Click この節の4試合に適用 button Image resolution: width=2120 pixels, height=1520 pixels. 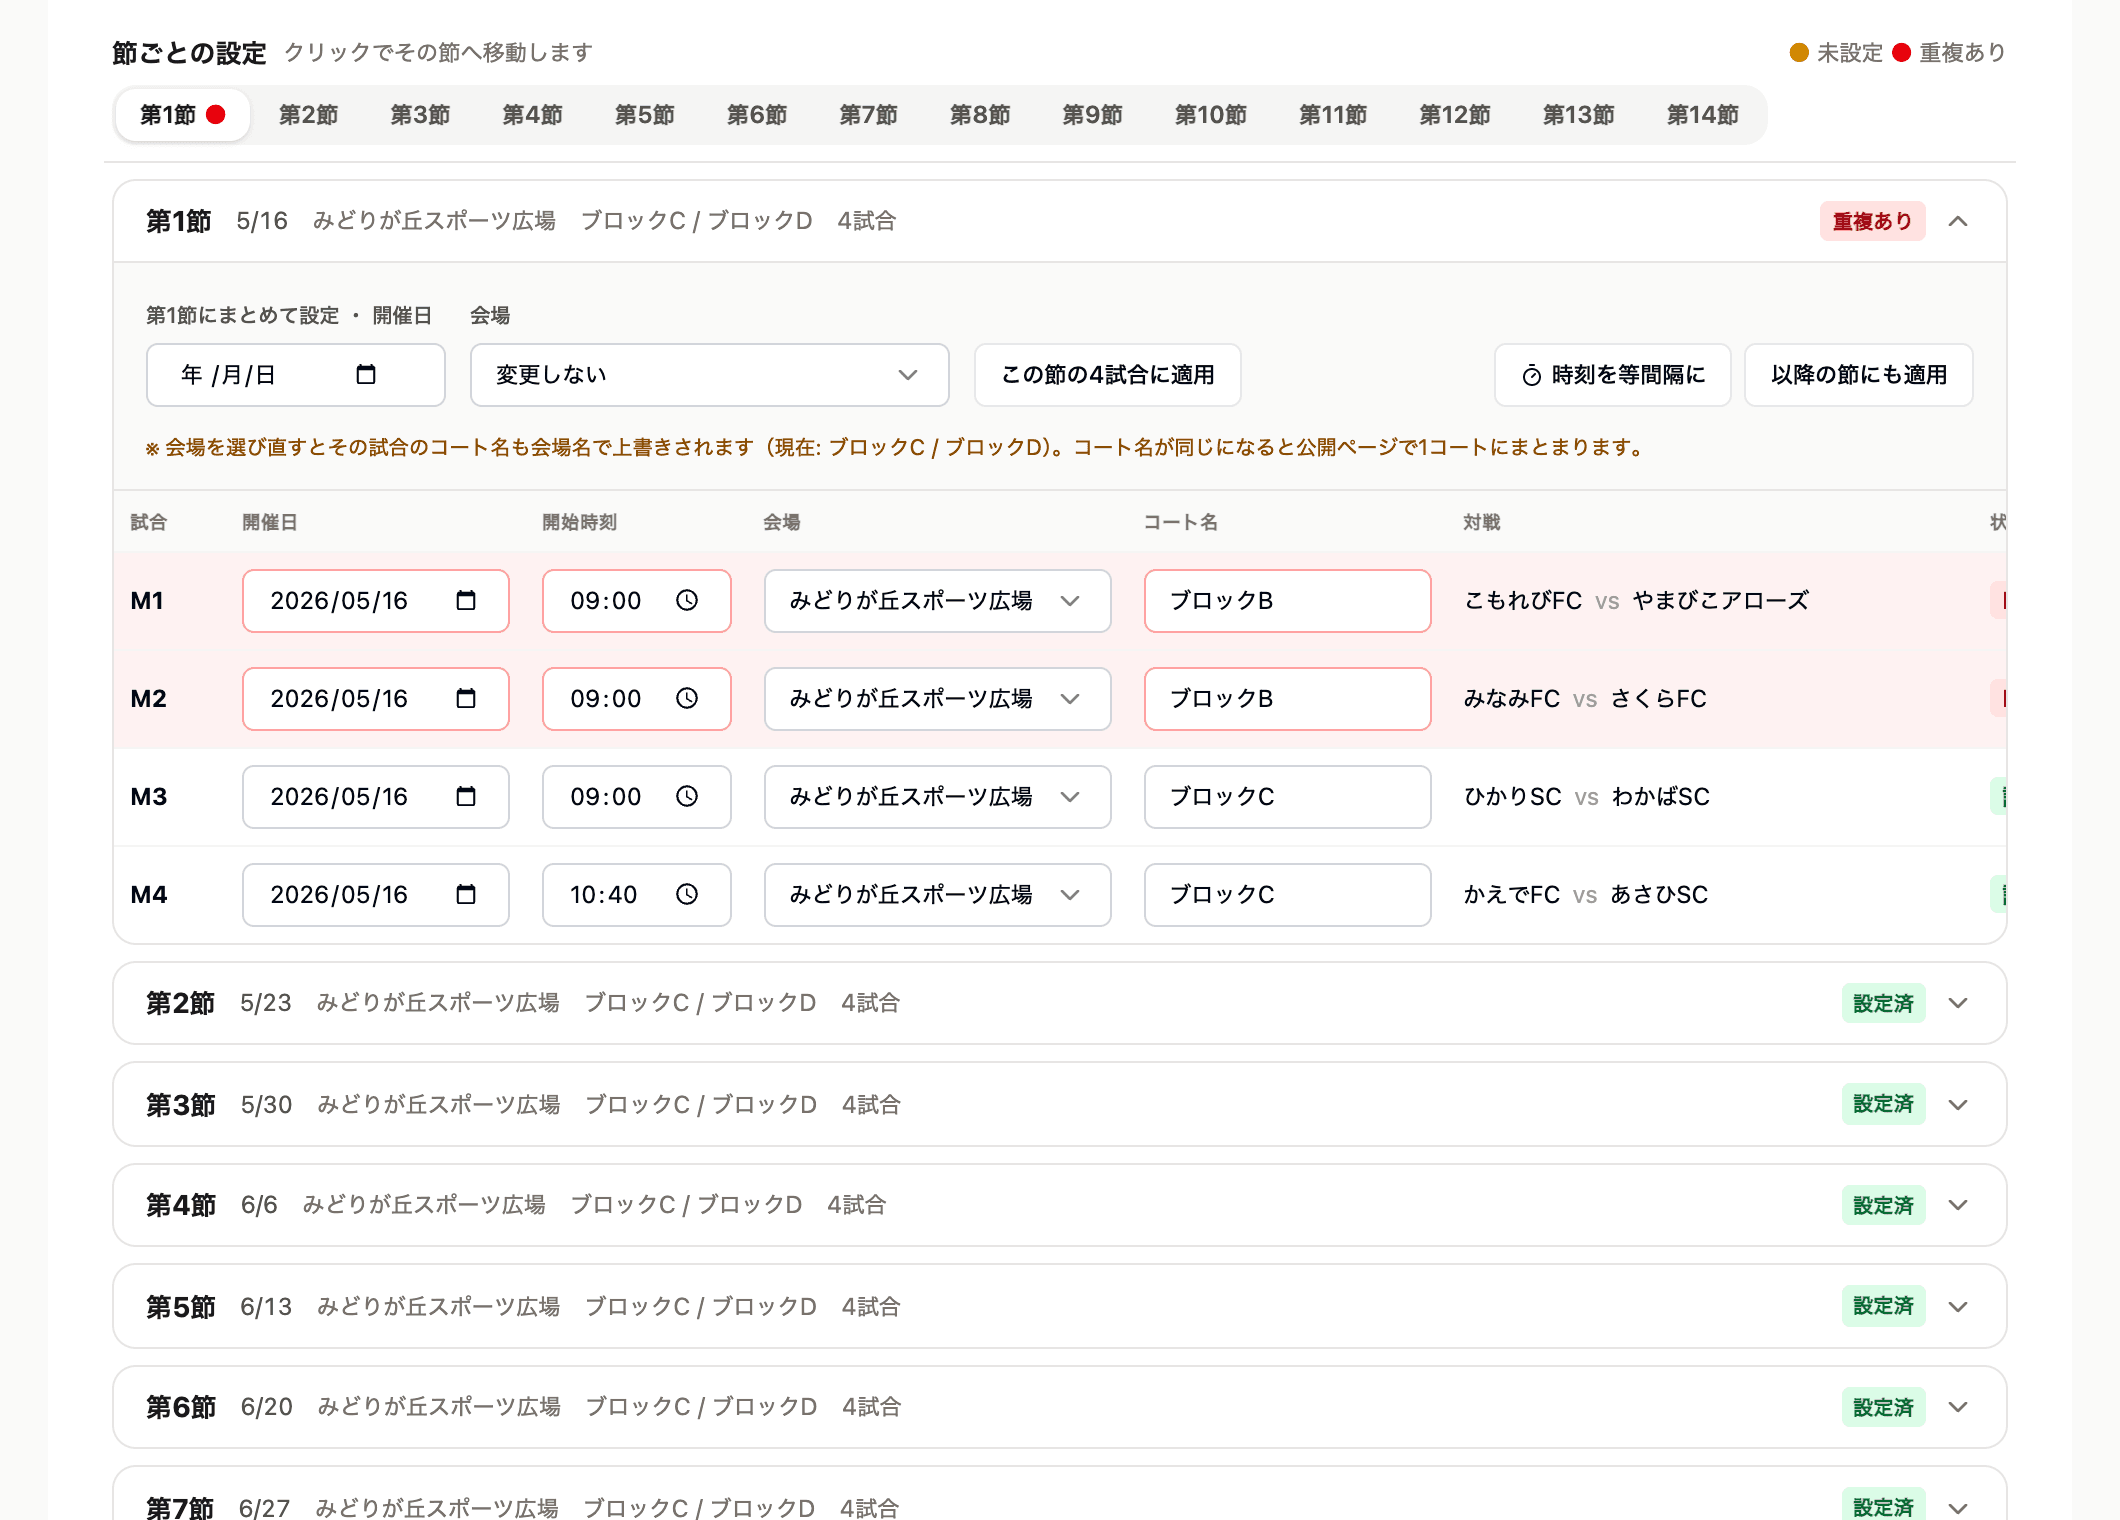point(1108,375)
